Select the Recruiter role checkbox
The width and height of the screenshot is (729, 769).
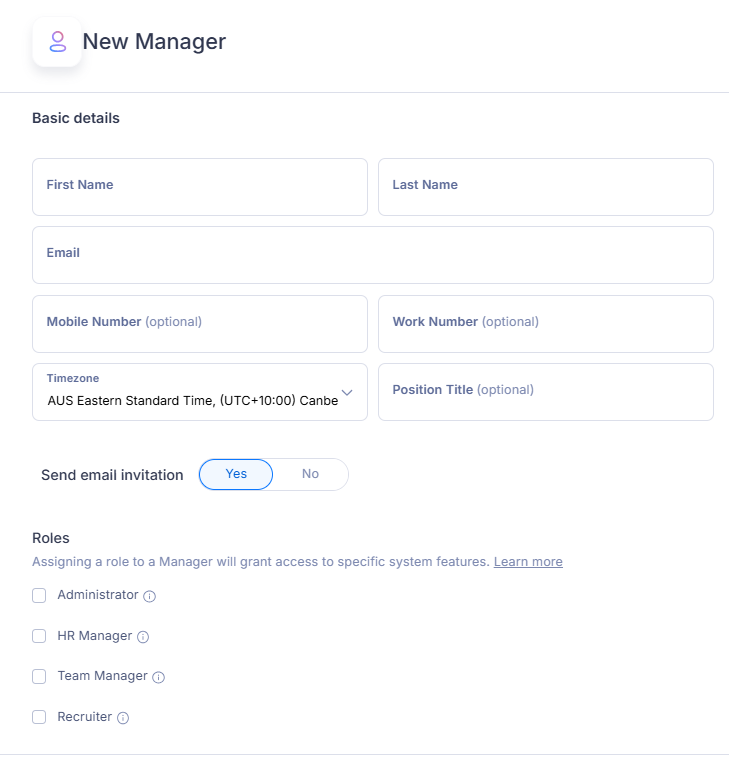[39, 717]
